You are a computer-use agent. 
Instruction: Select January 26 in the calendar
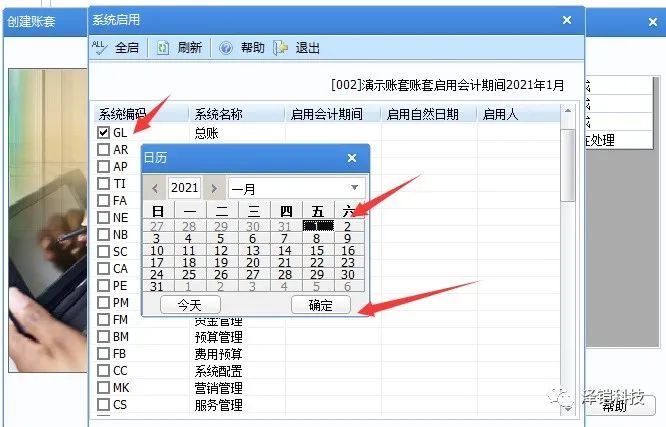pyautogui.click(x=221, y=274)
